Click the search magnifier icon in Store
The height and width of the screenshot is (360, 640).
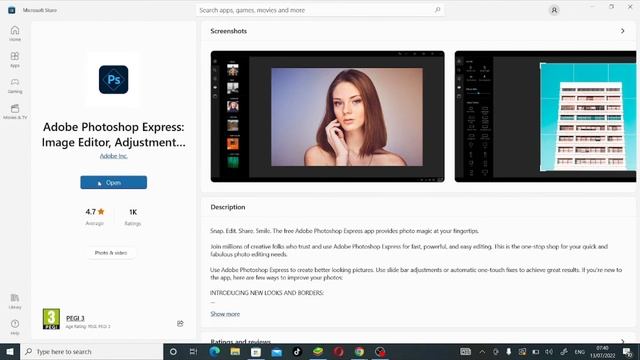(x=438, y=10)
